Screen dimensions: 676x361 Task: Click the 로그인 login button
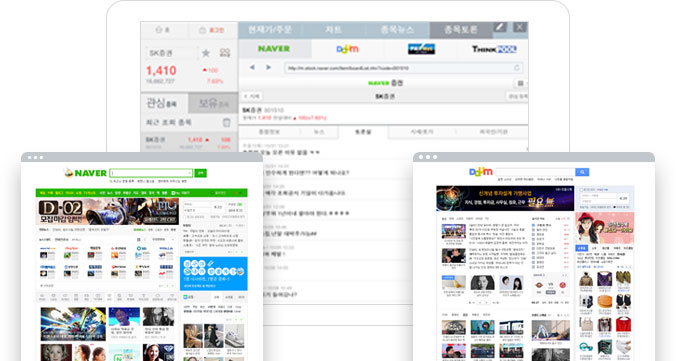click(x=212, y=30)
